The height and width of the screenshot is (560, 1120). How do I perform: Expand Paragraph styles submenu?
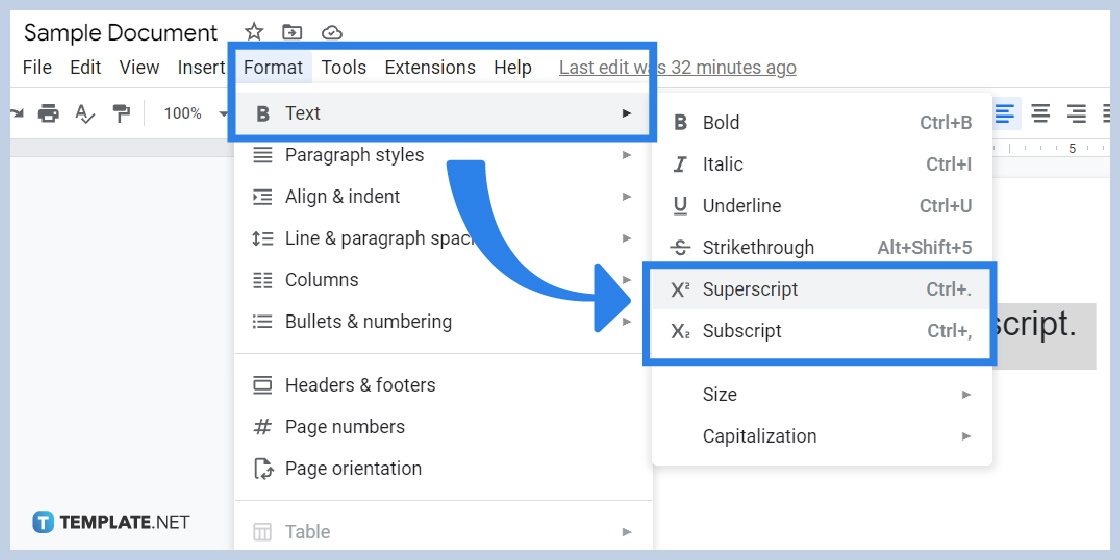(x=443, y=155)
